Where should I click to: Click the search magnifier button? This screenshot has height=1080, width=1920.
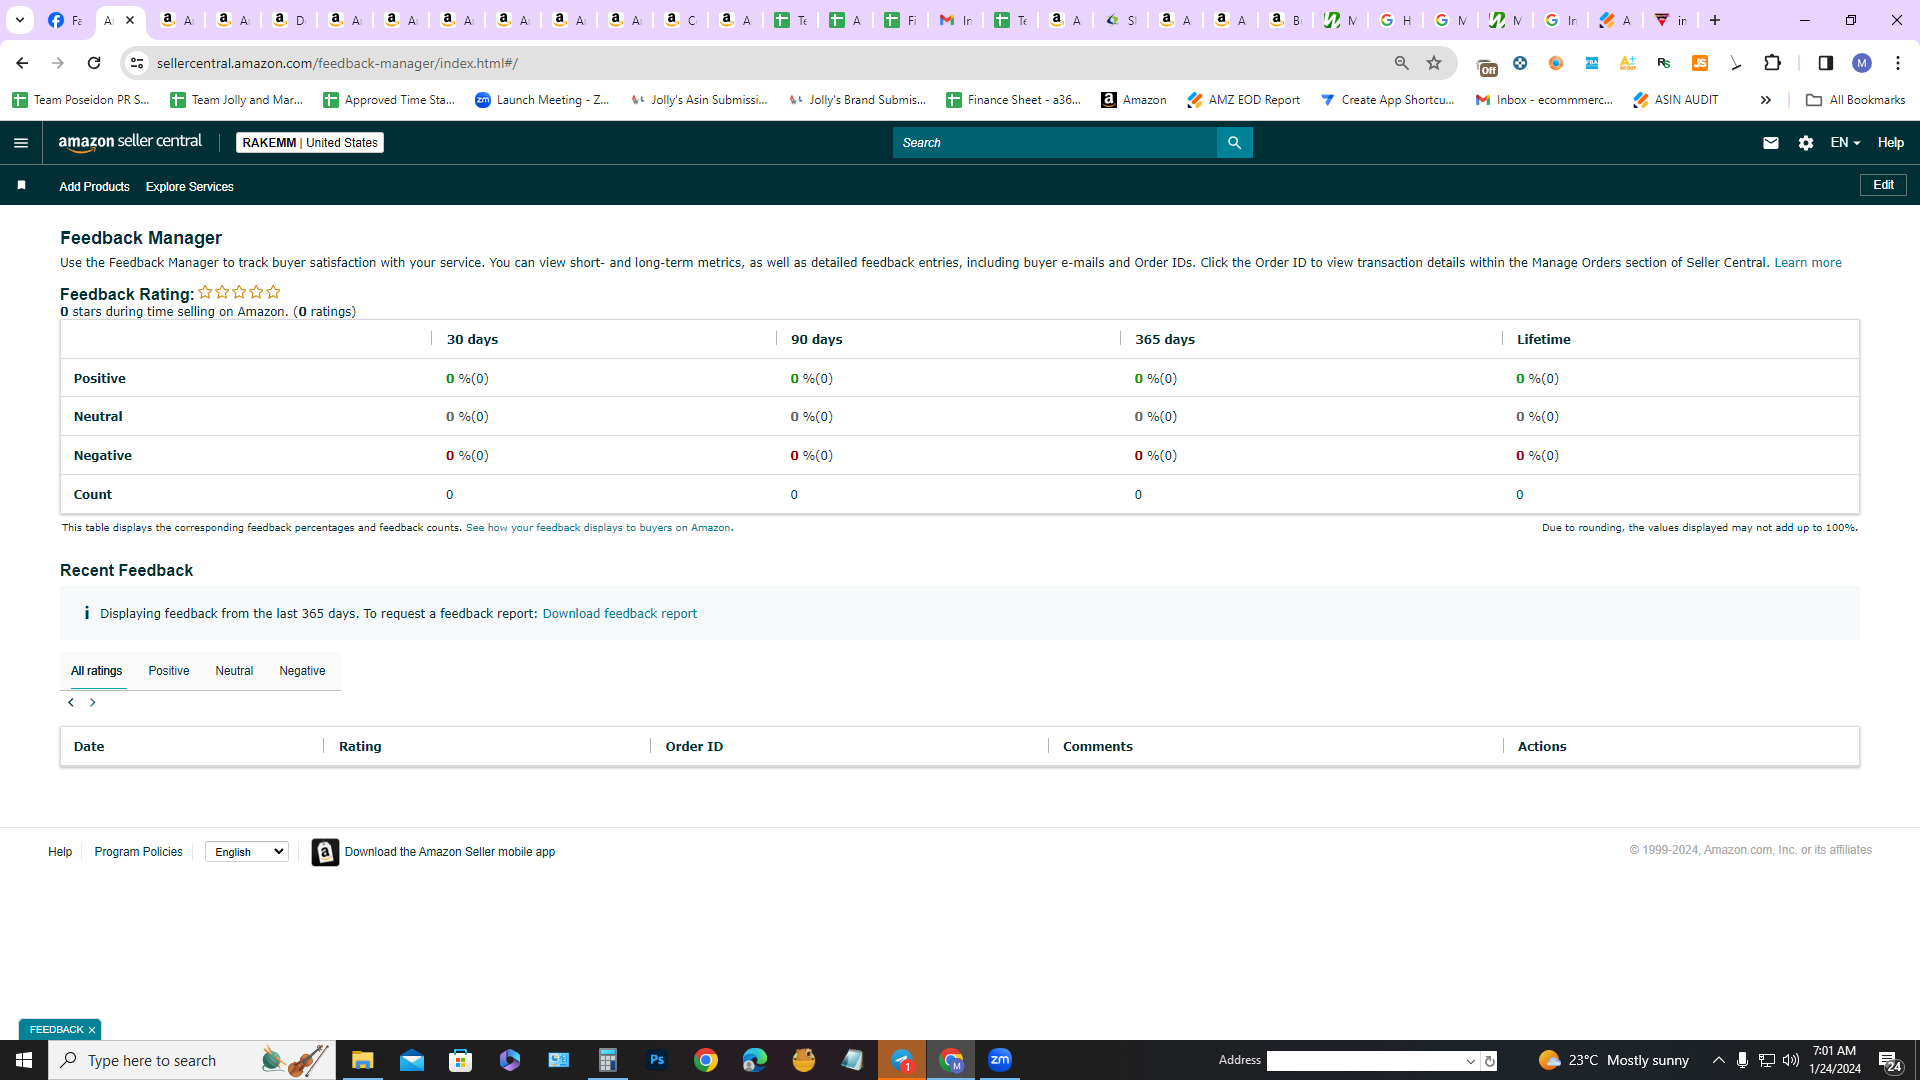1234,143
